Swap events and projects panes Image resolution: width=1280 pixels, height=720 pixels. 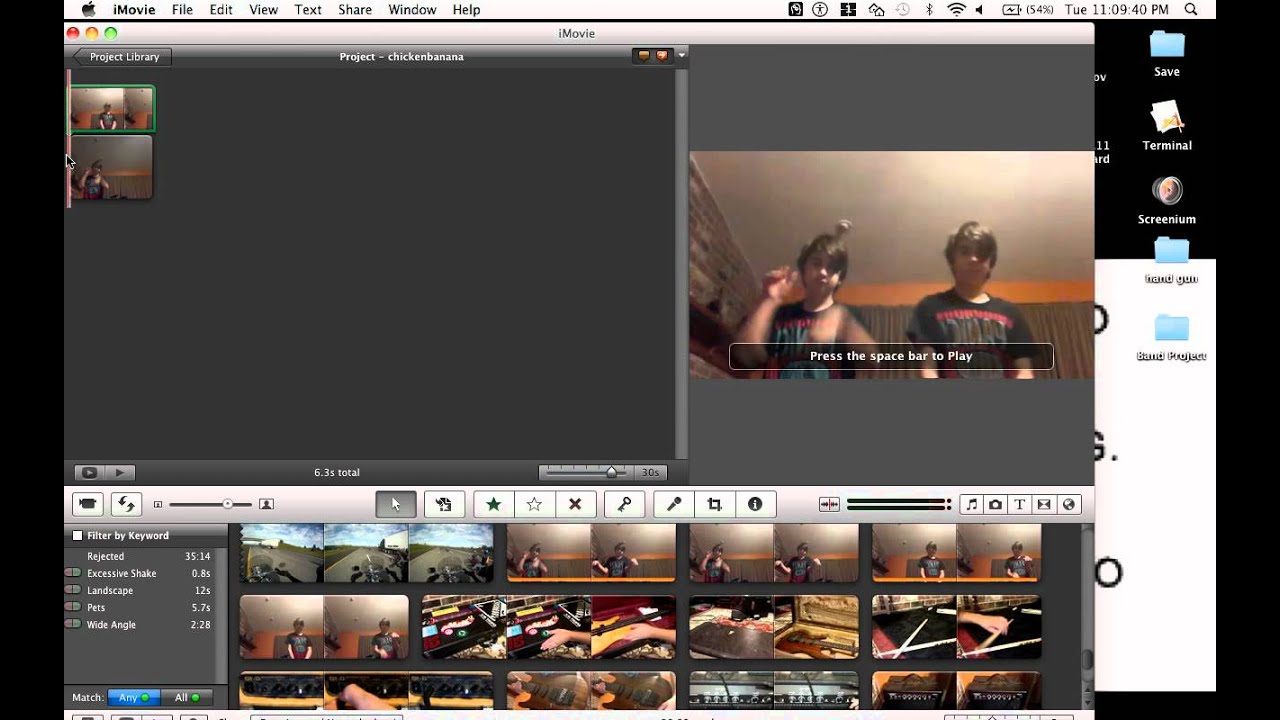(x=125, y=504)
